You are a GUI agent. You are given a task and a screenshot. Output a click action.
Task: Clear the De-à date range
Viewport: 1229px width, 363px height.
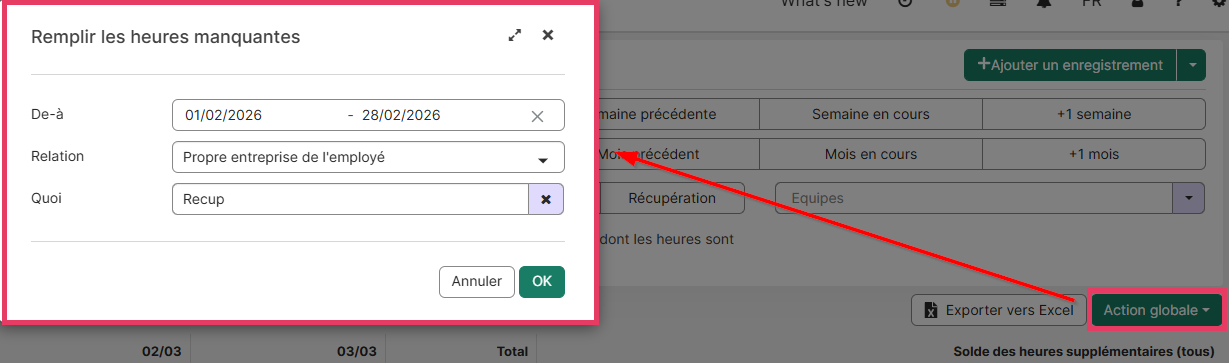coord(537,116)
